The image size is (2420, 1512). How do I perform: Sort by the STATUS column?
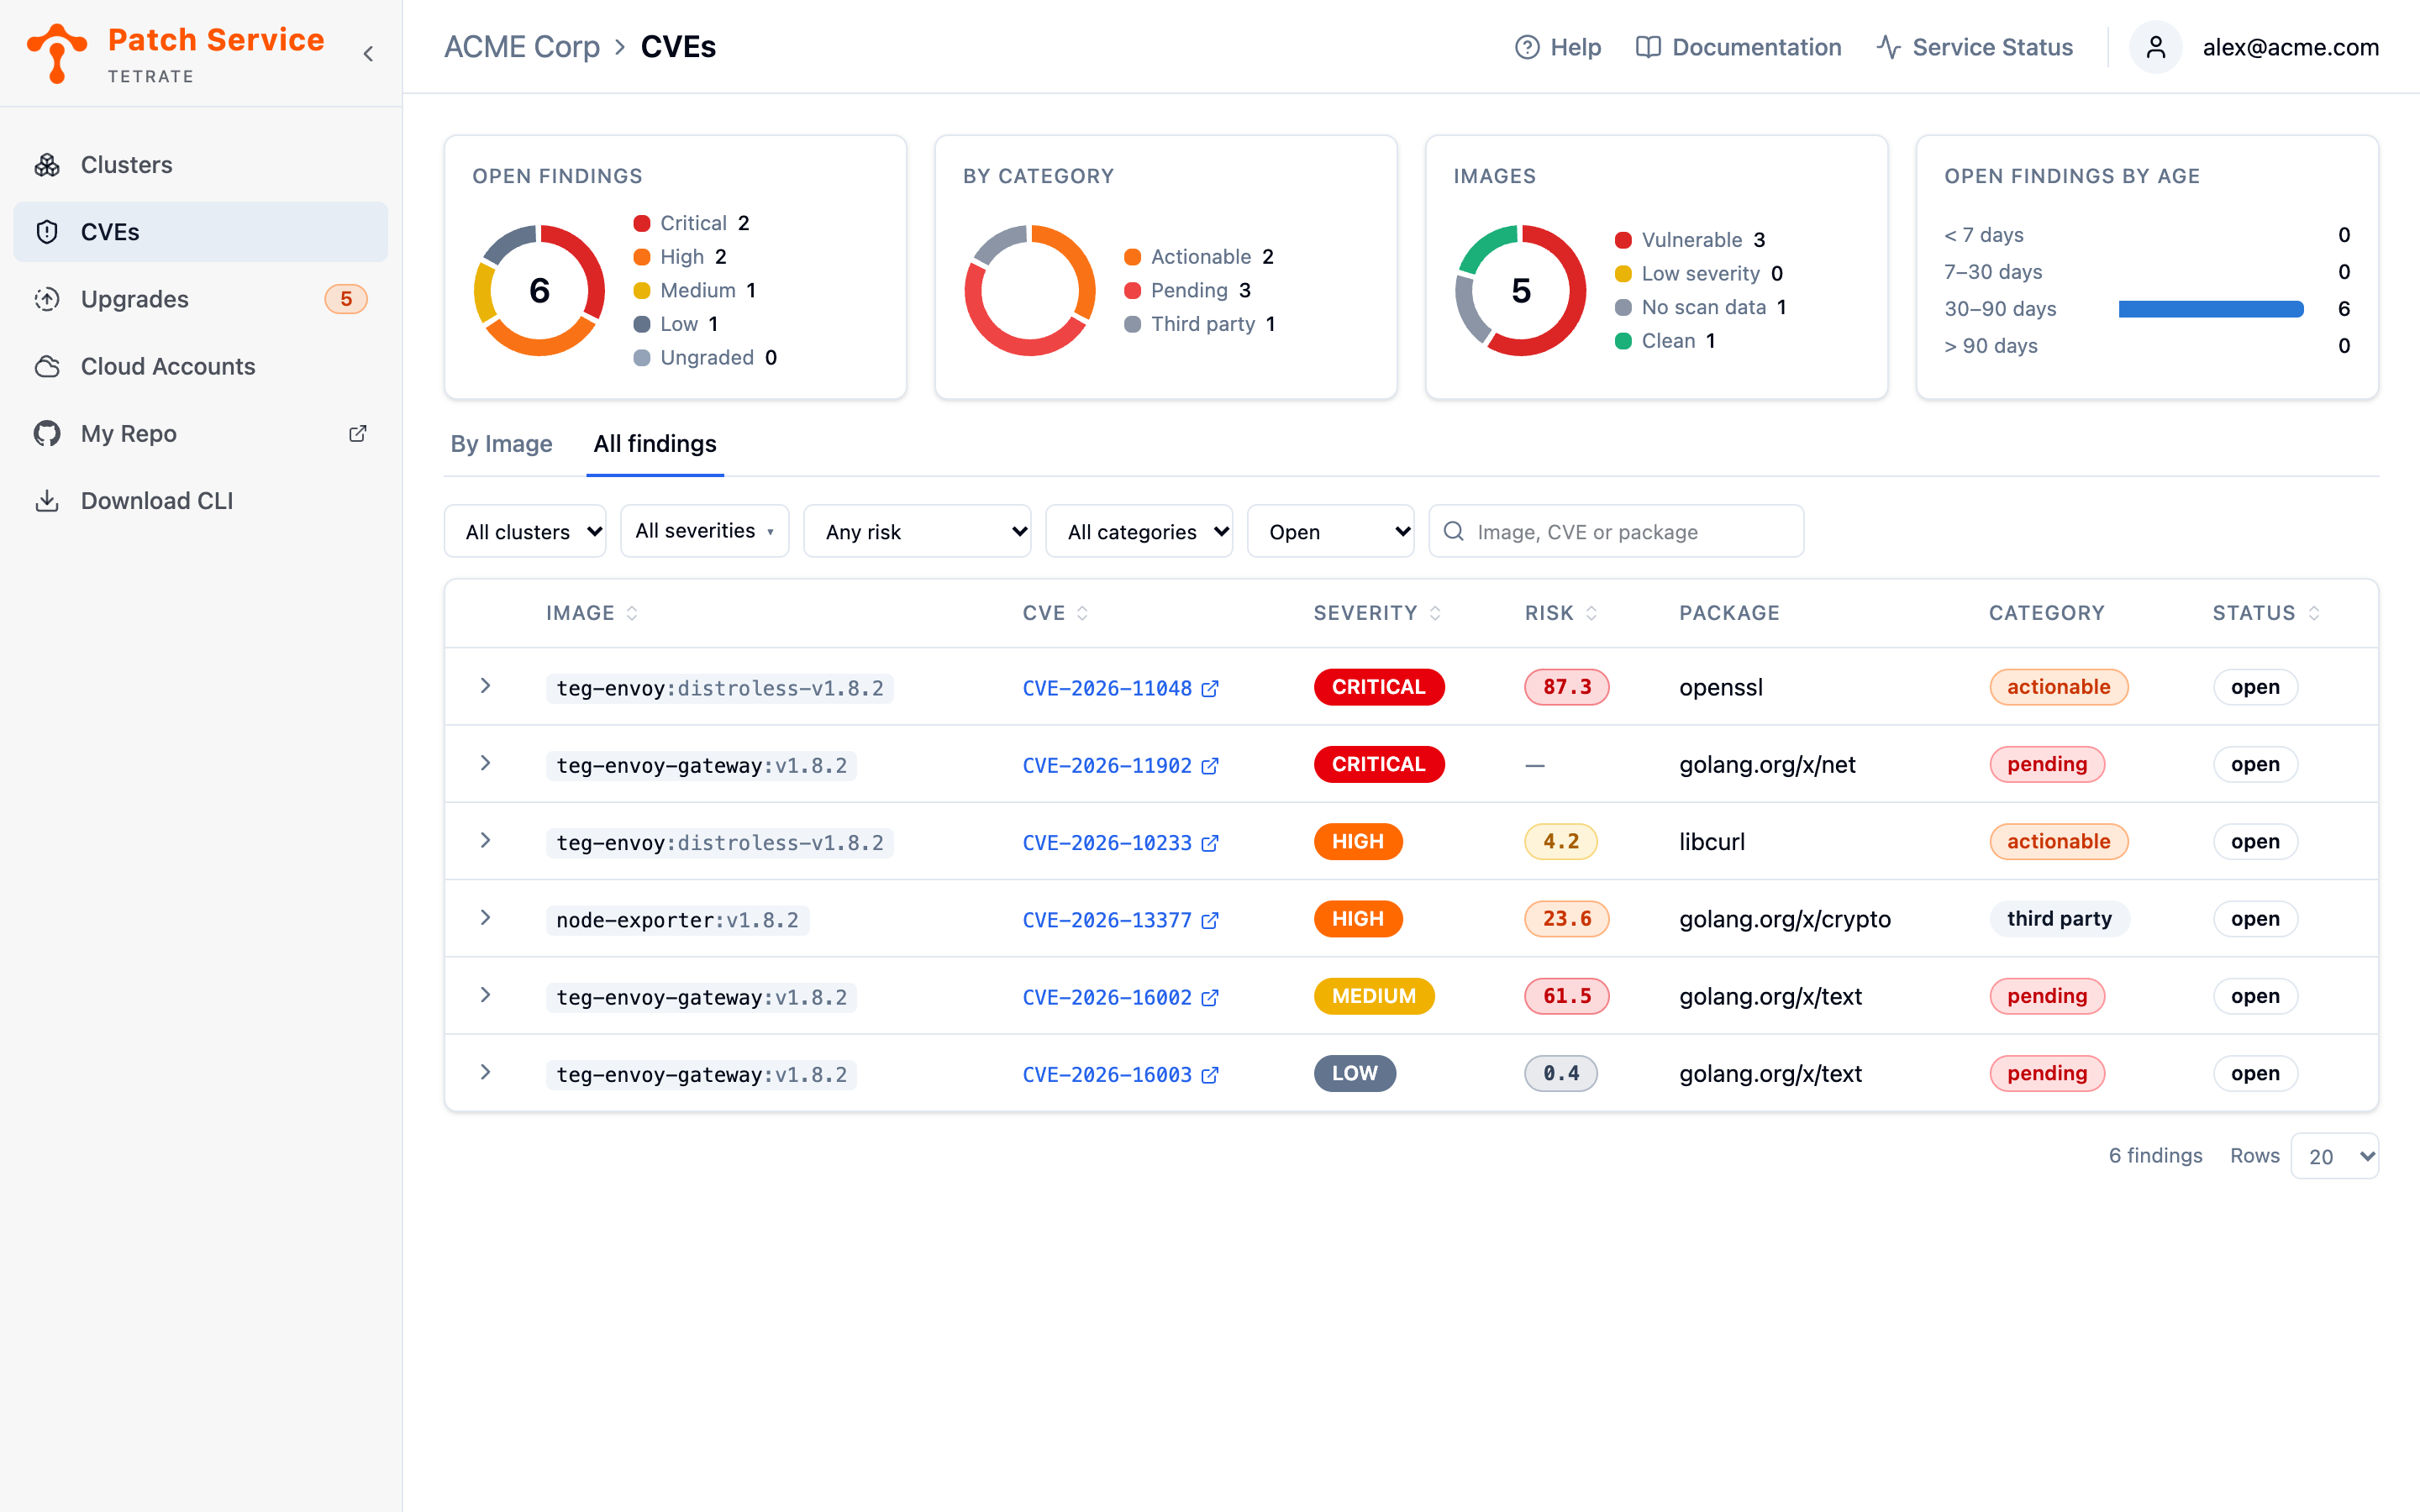2266,613
